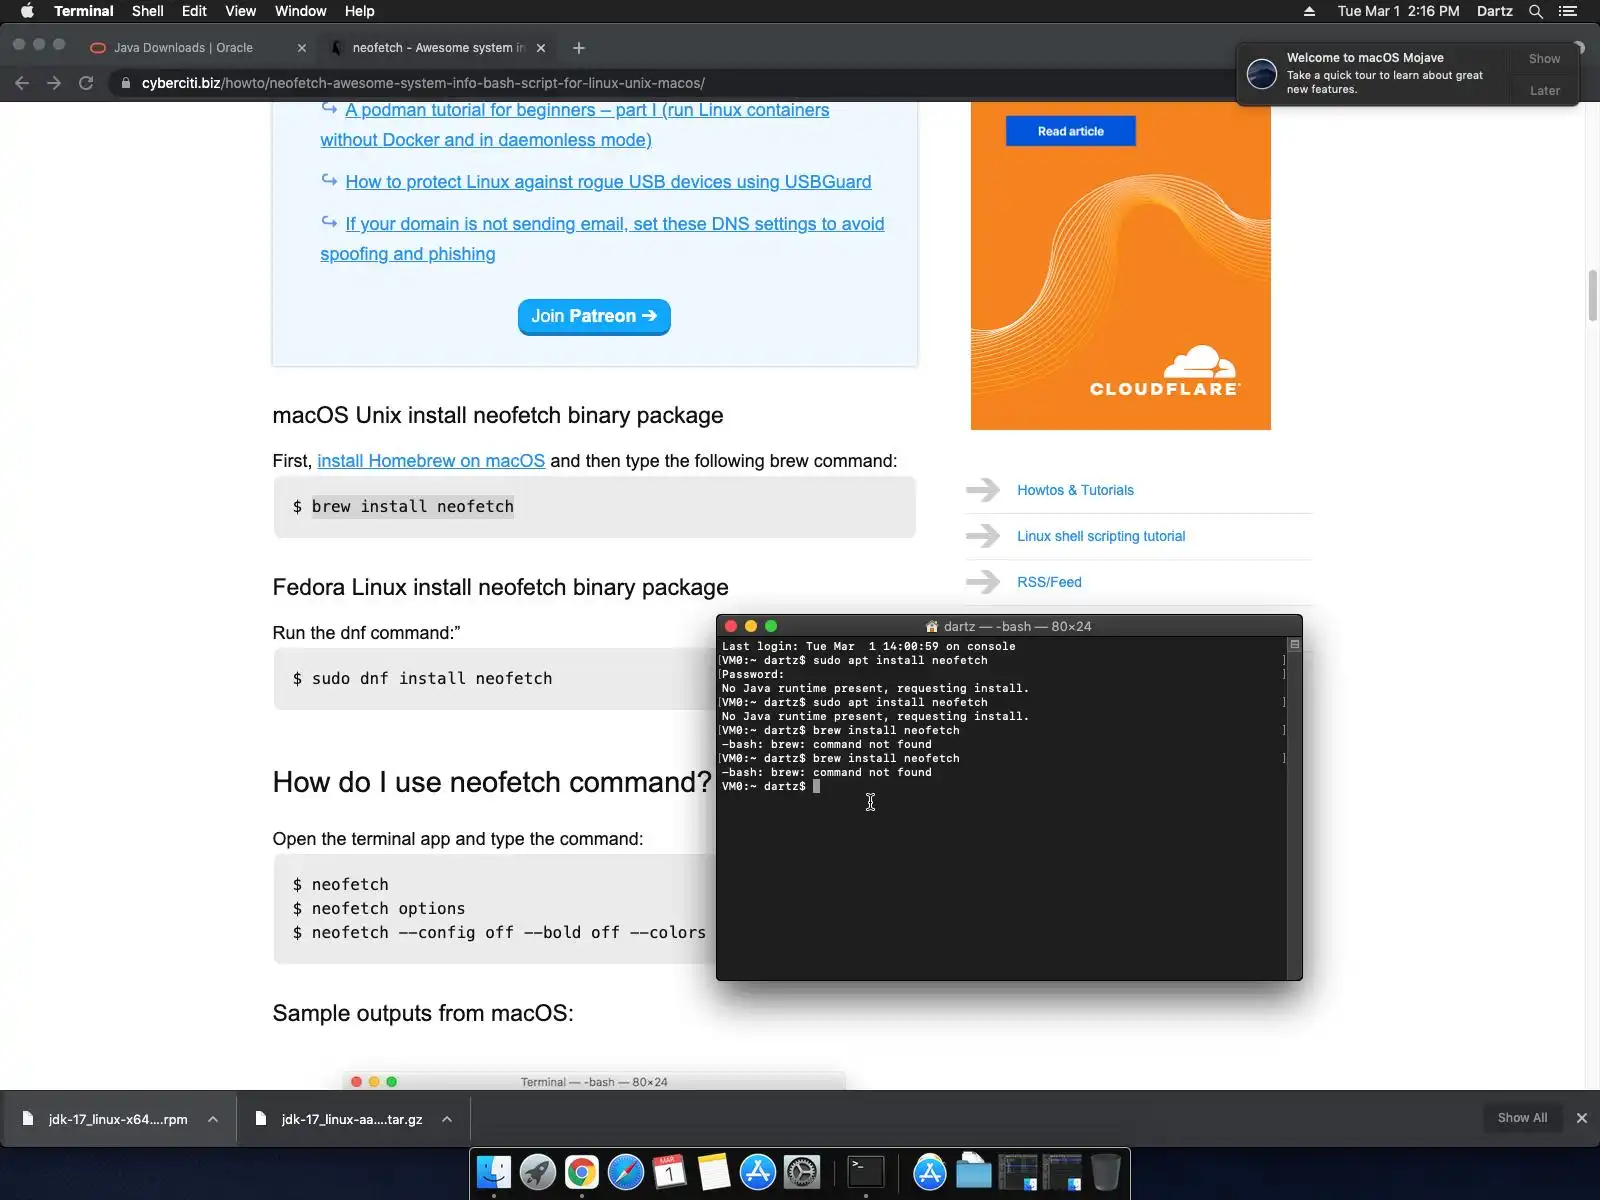This screenshot has width=1600, height=1200.
Task: Click the Mojave notification Welcome message
Action: (1385, 73)
